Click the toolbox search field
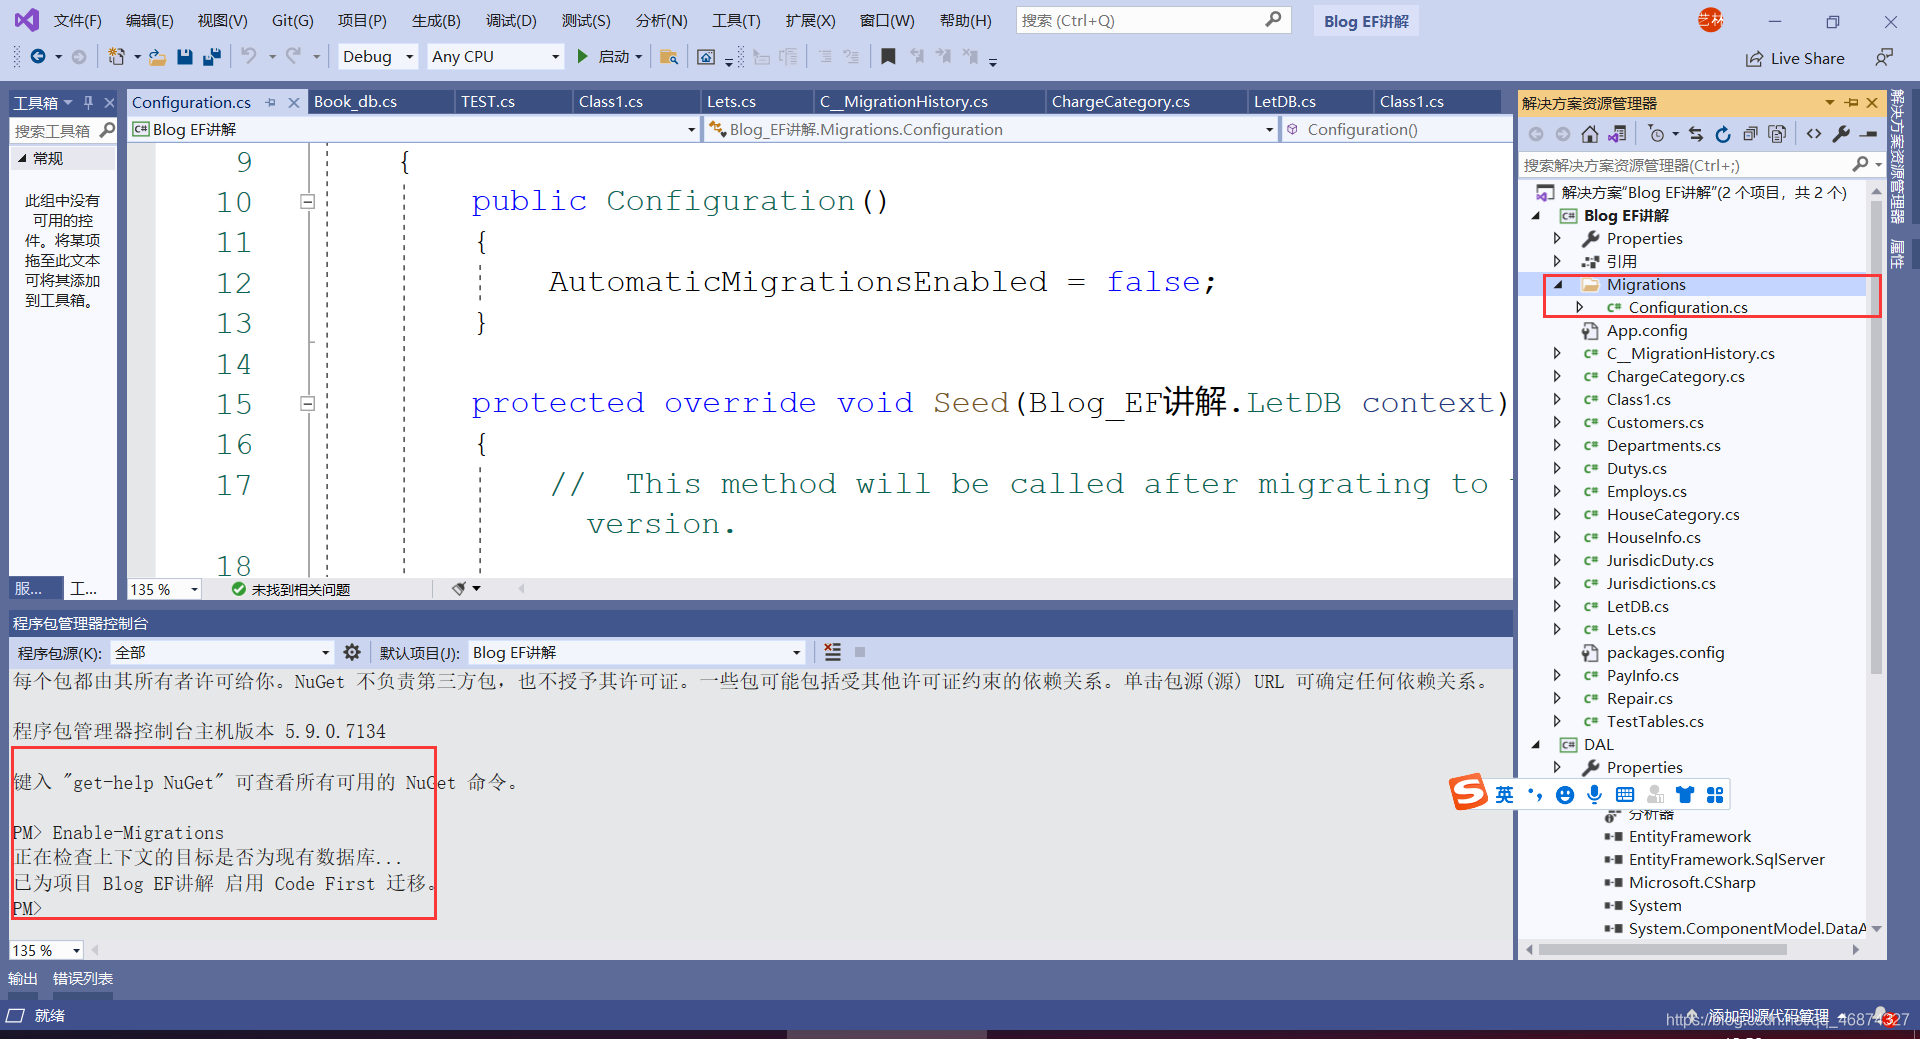Viewport: 1920px width, 1039px height. pos(63,131)
